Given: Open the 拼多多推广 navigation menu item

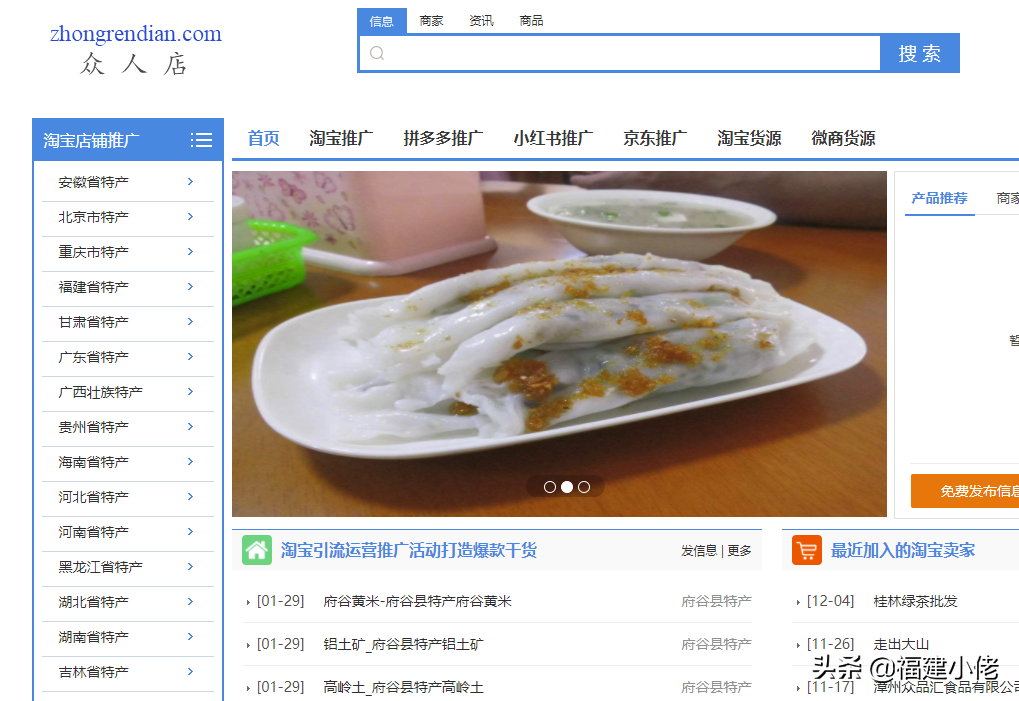Looking at the screenshot, I should [443, 139].
